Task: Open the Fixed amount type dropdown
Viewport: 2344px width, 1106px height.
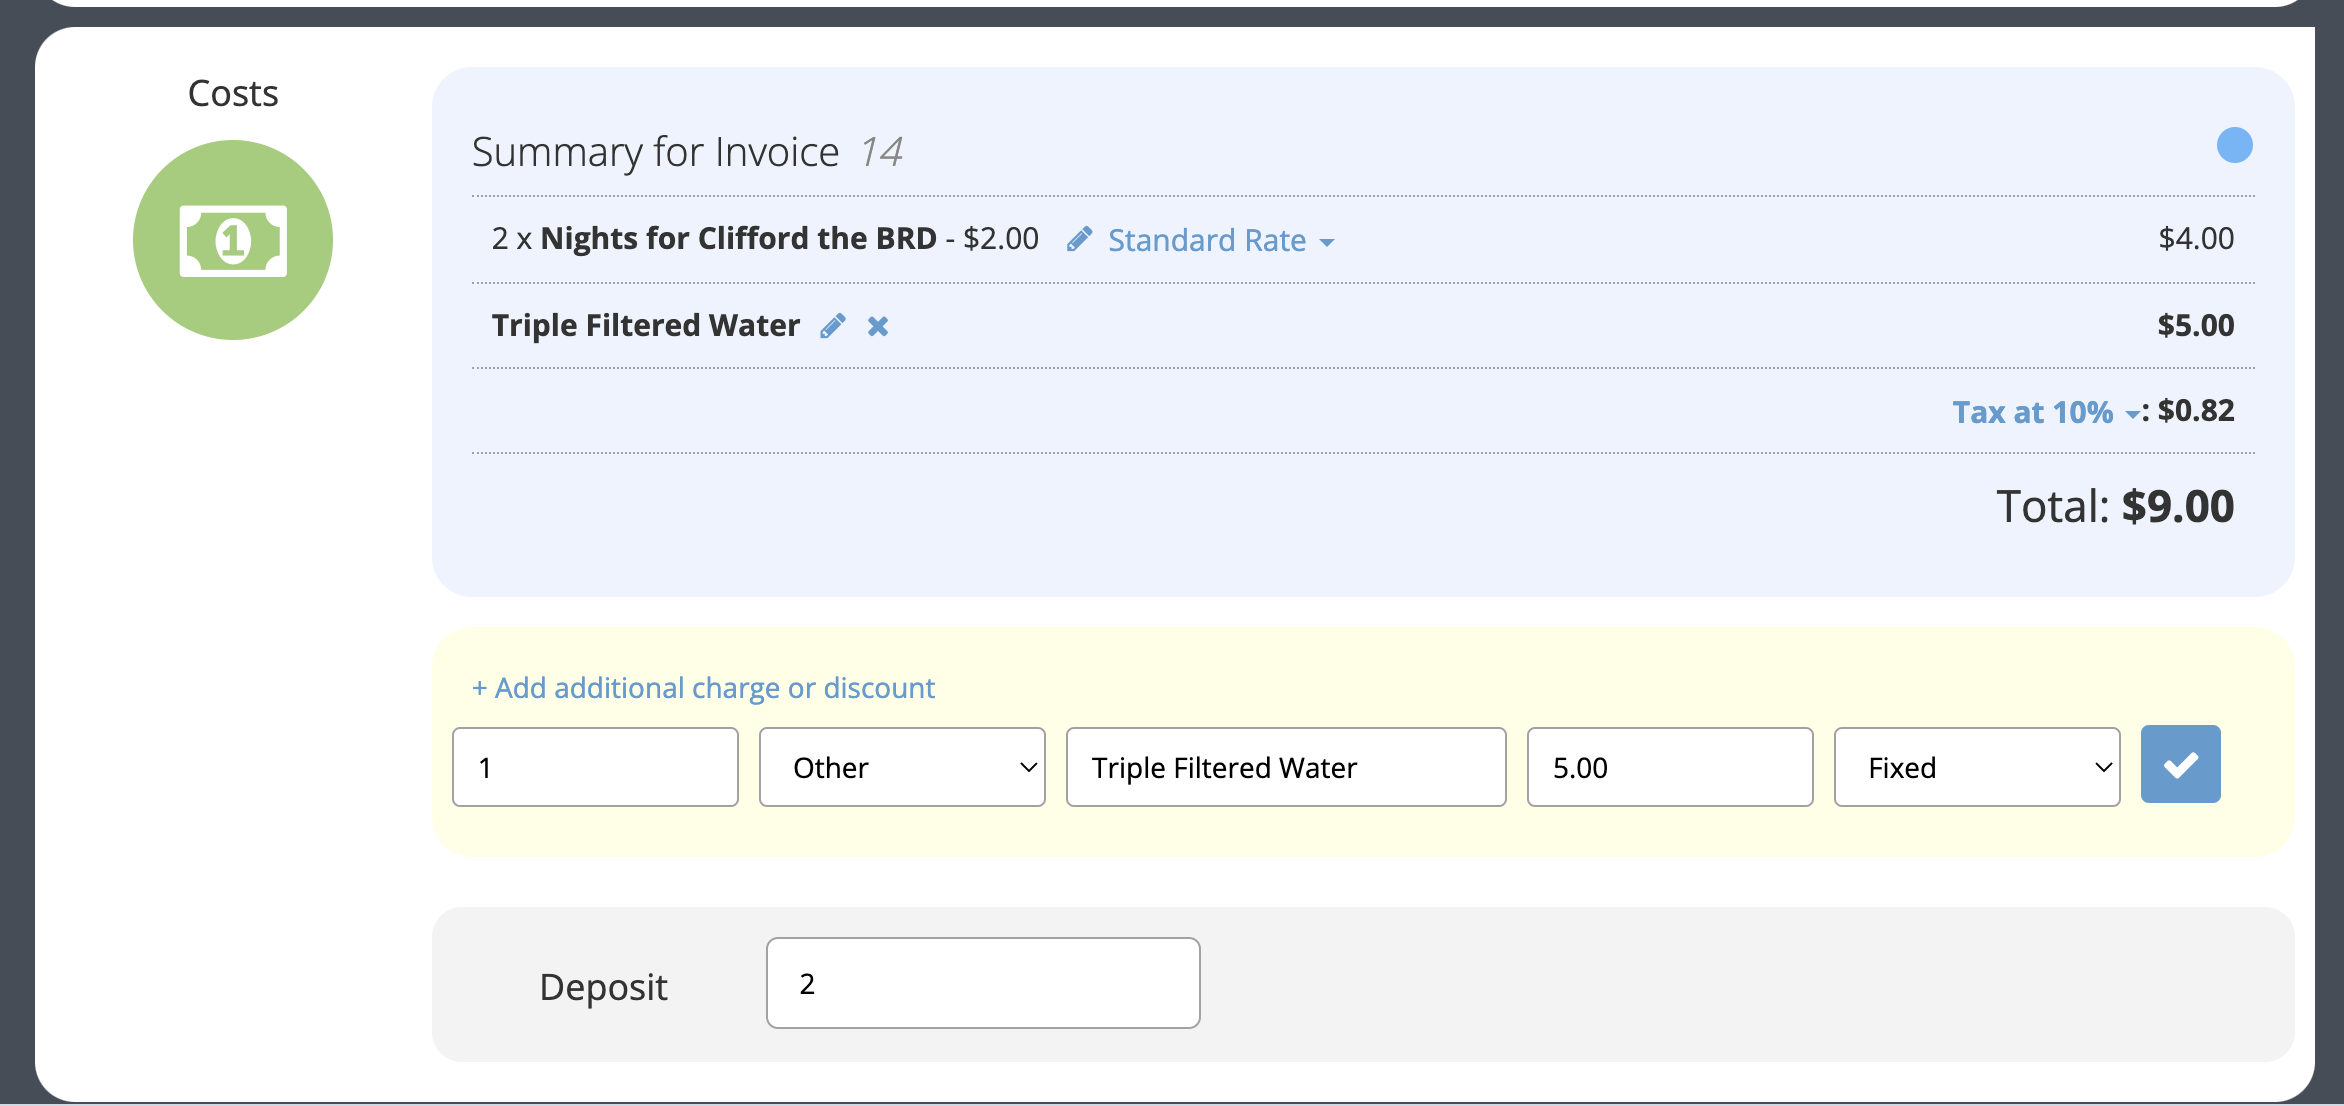Action: pyautogui.click(x=1977, y=767)
